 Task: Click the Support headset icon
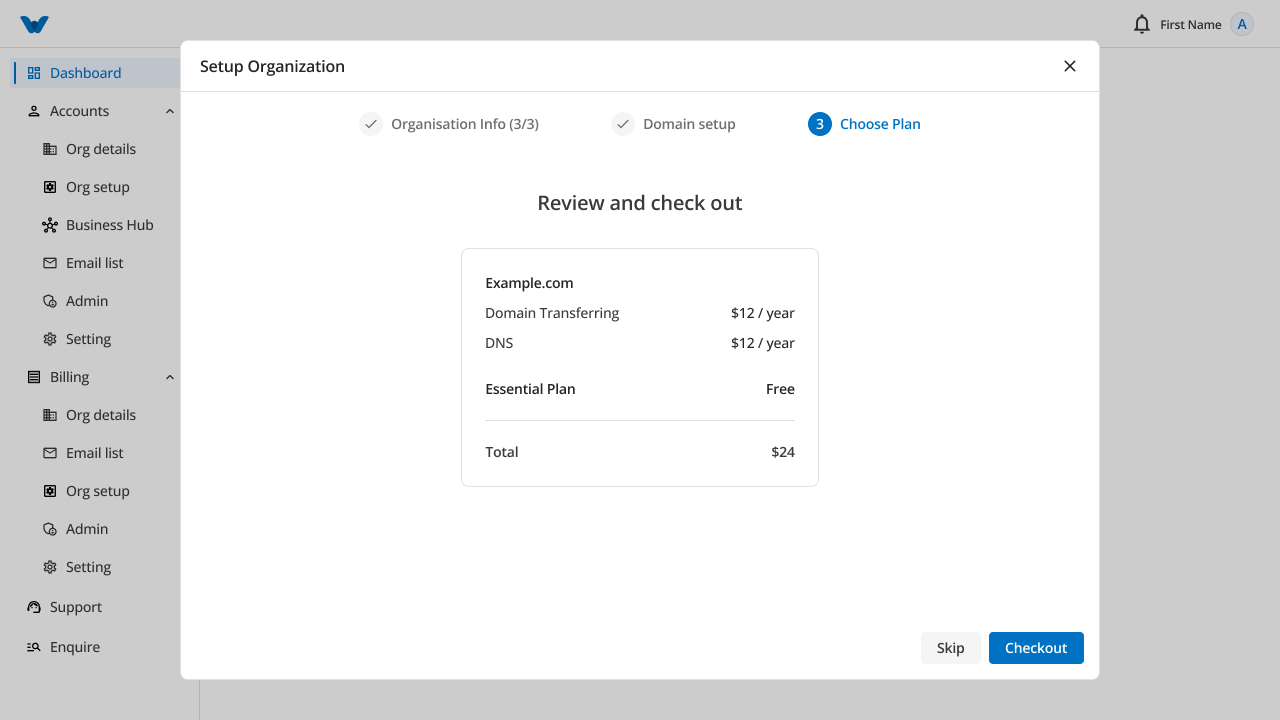click(x=34, y=607)
